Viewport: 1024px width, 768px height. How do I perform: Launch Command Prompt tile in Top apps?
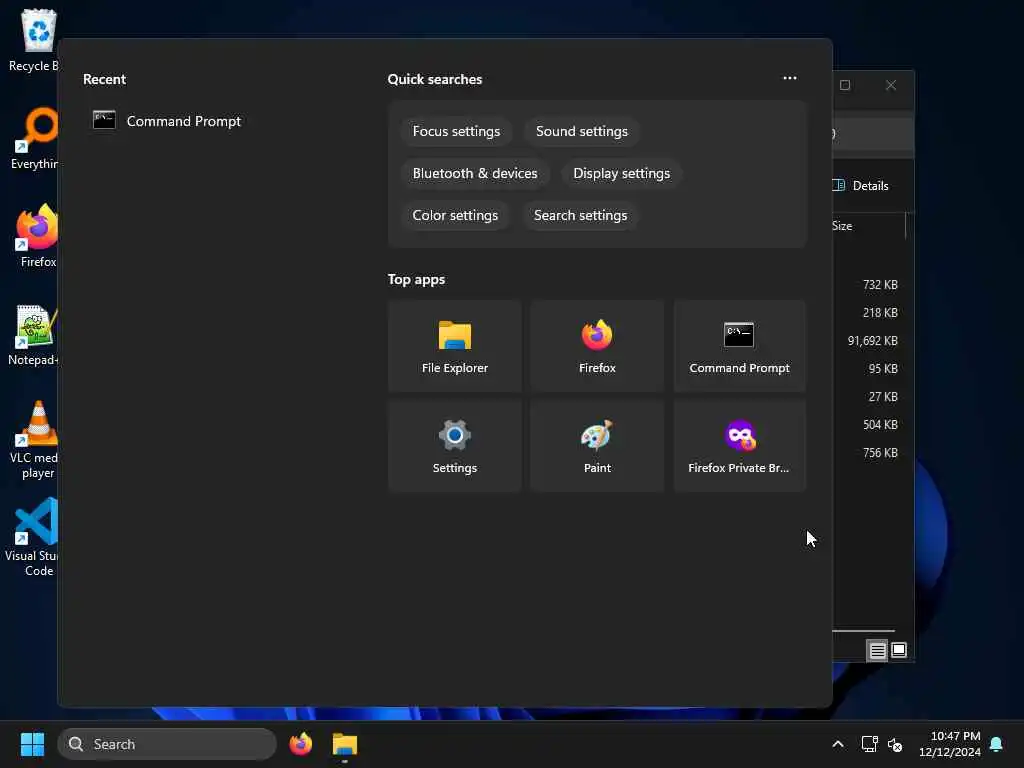tap(739, 346)
